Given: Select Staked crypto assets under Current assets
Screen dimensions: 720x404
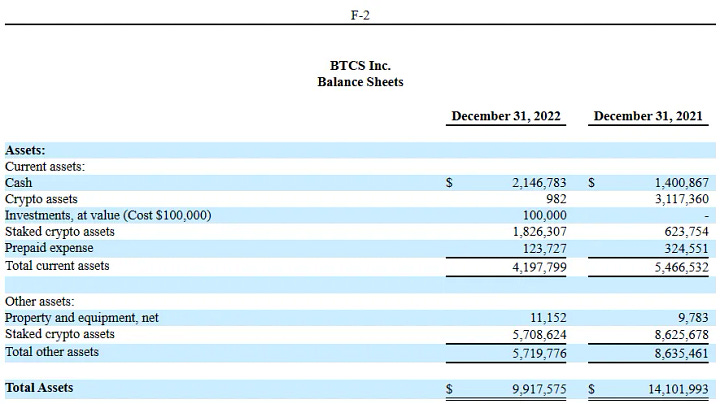Looking at the screenshot, I should point(60,232).
